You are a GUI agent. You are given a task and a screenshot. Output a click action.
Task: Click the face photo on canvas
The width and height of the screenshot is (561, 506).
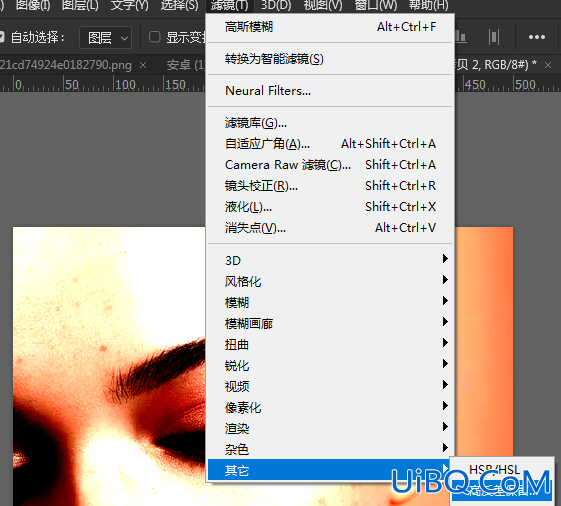(x=109, y=366)
